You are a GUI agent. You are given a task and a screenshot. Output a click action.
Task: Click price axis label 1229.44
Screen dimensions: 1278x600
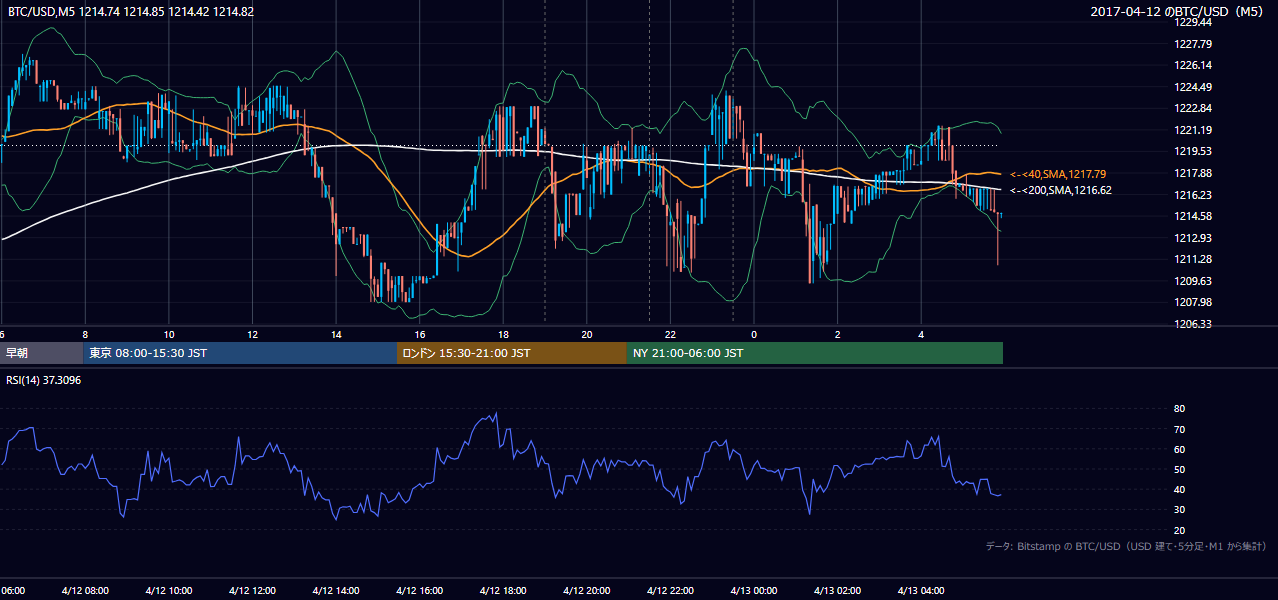point(1194,22)
